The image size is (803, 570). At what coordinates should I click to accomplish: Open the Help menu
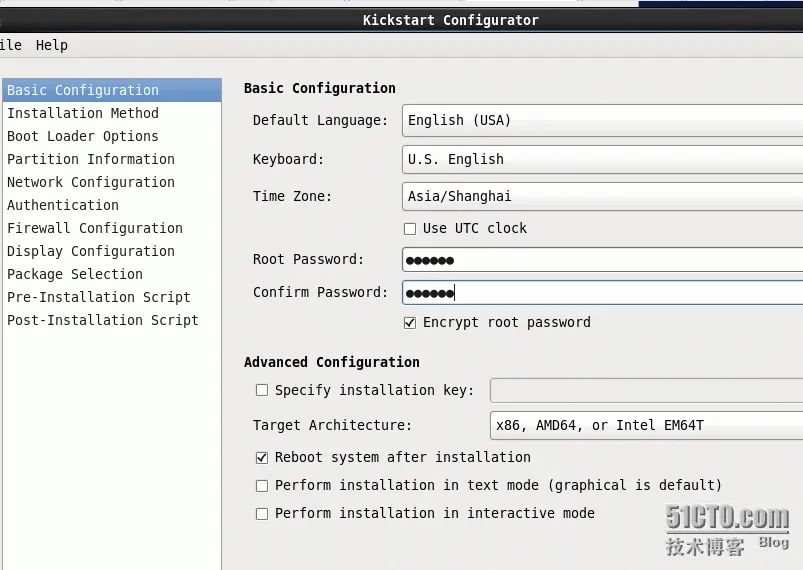(51, 45)
